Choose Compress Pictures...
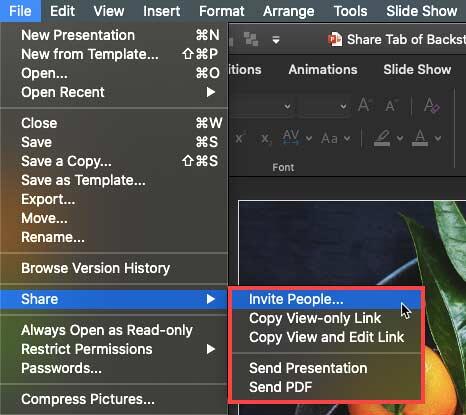The width and height of the screenshot is (466, 415). tap(114, 399)
